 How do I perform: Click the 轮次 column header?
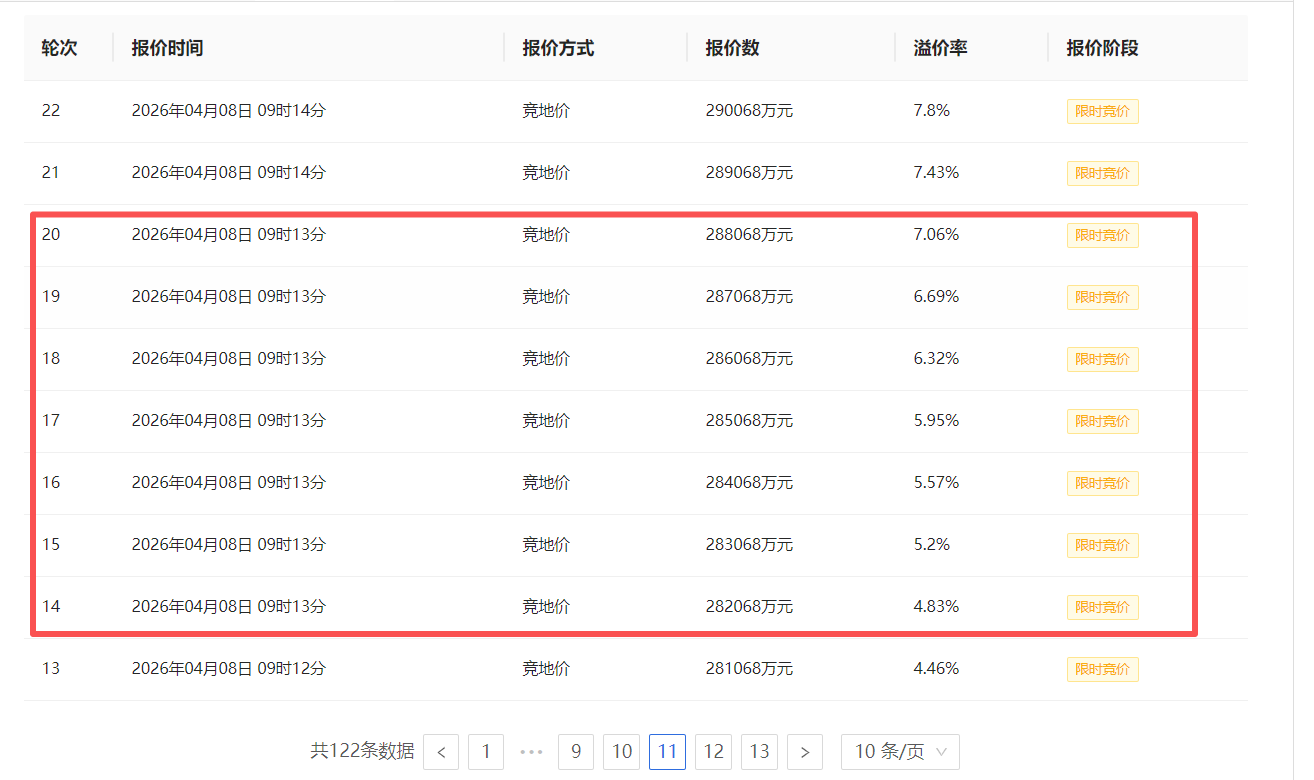point(59,48)
